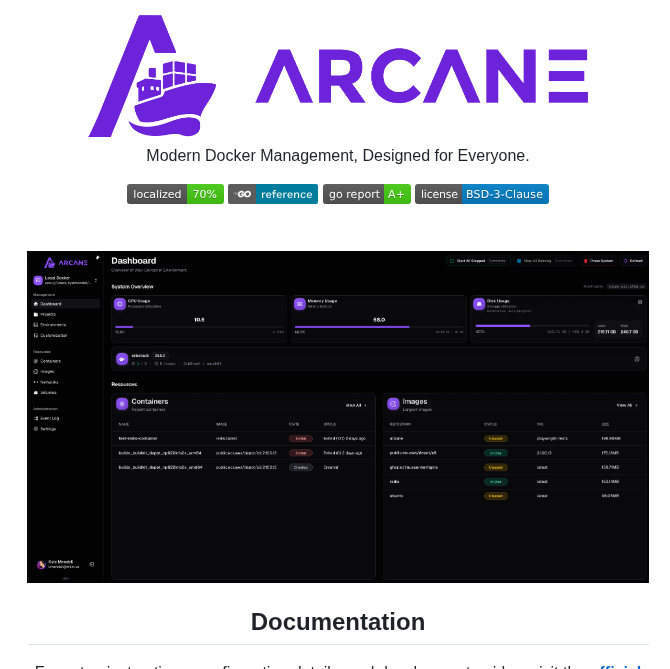Select Dashboard in the sidebar
The width and height of the screenshot is (670, 669).
66,304
